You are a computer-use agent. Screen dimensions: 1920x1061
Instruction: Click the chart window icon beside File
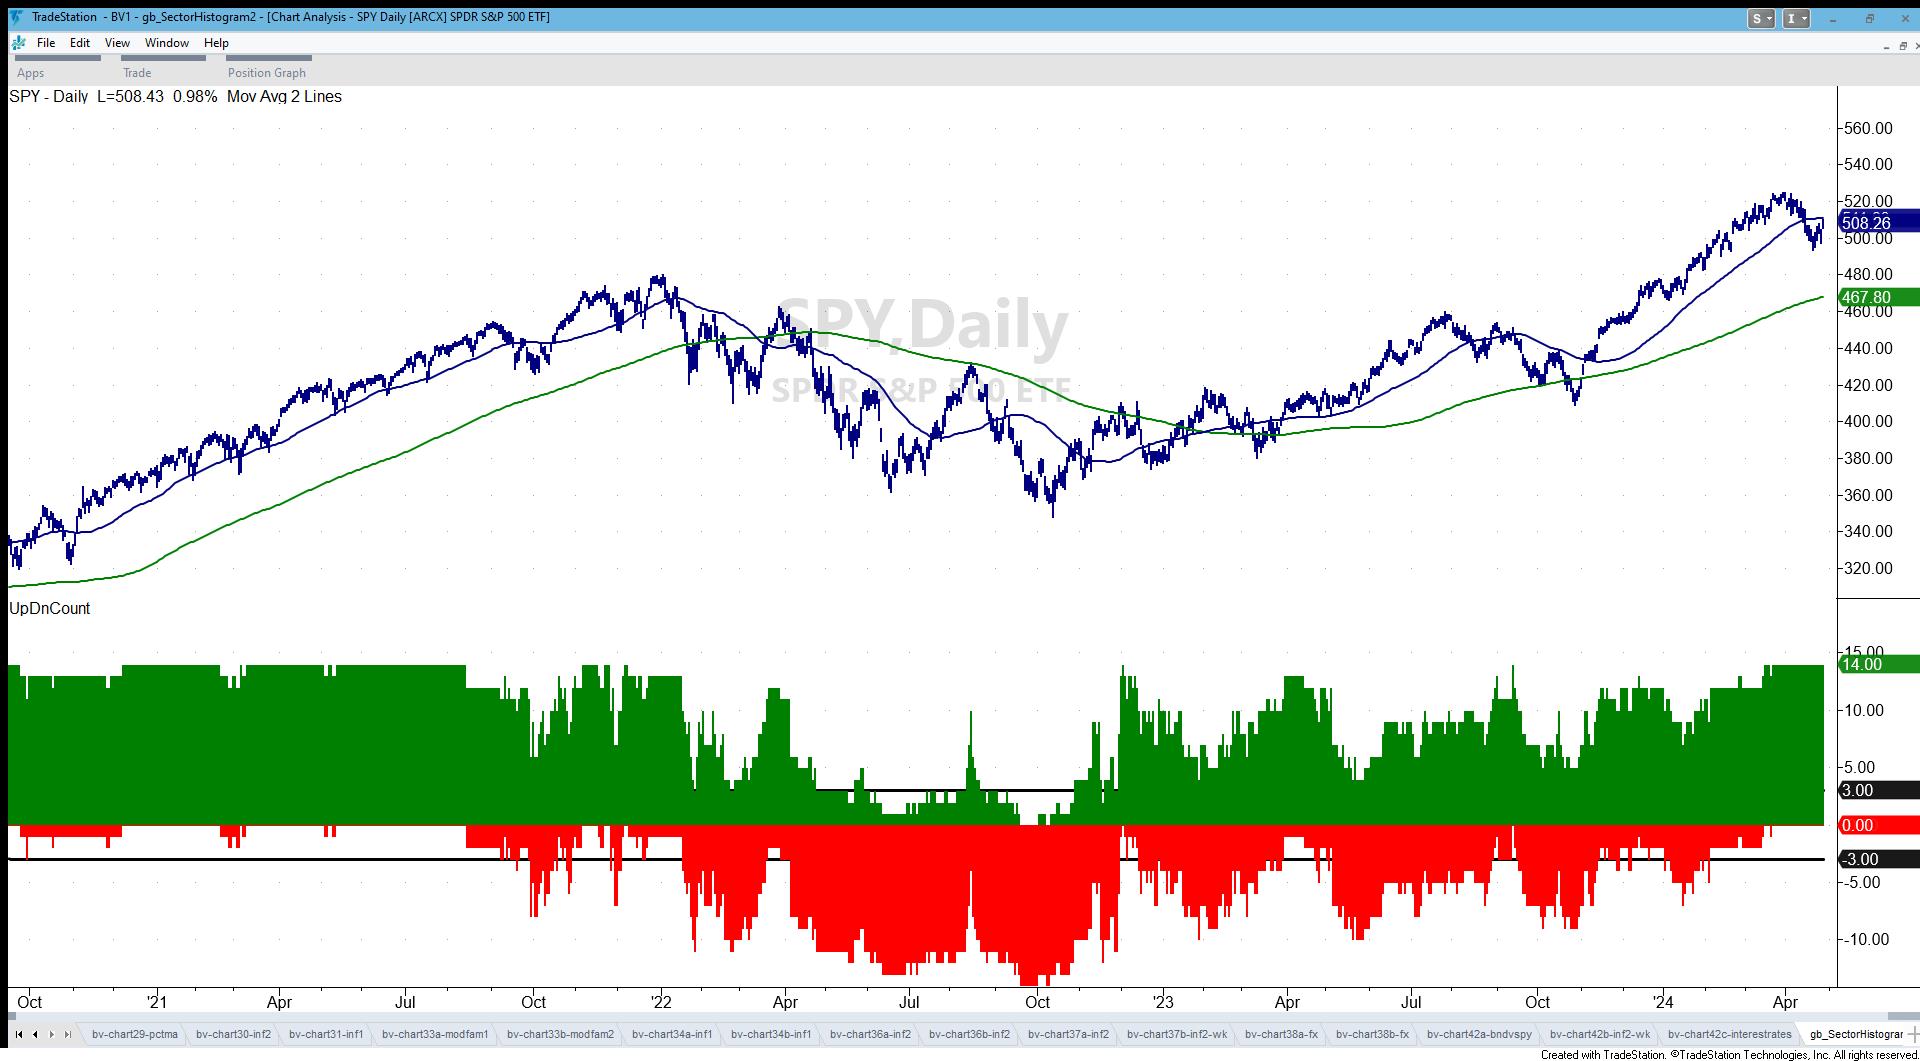18,43
